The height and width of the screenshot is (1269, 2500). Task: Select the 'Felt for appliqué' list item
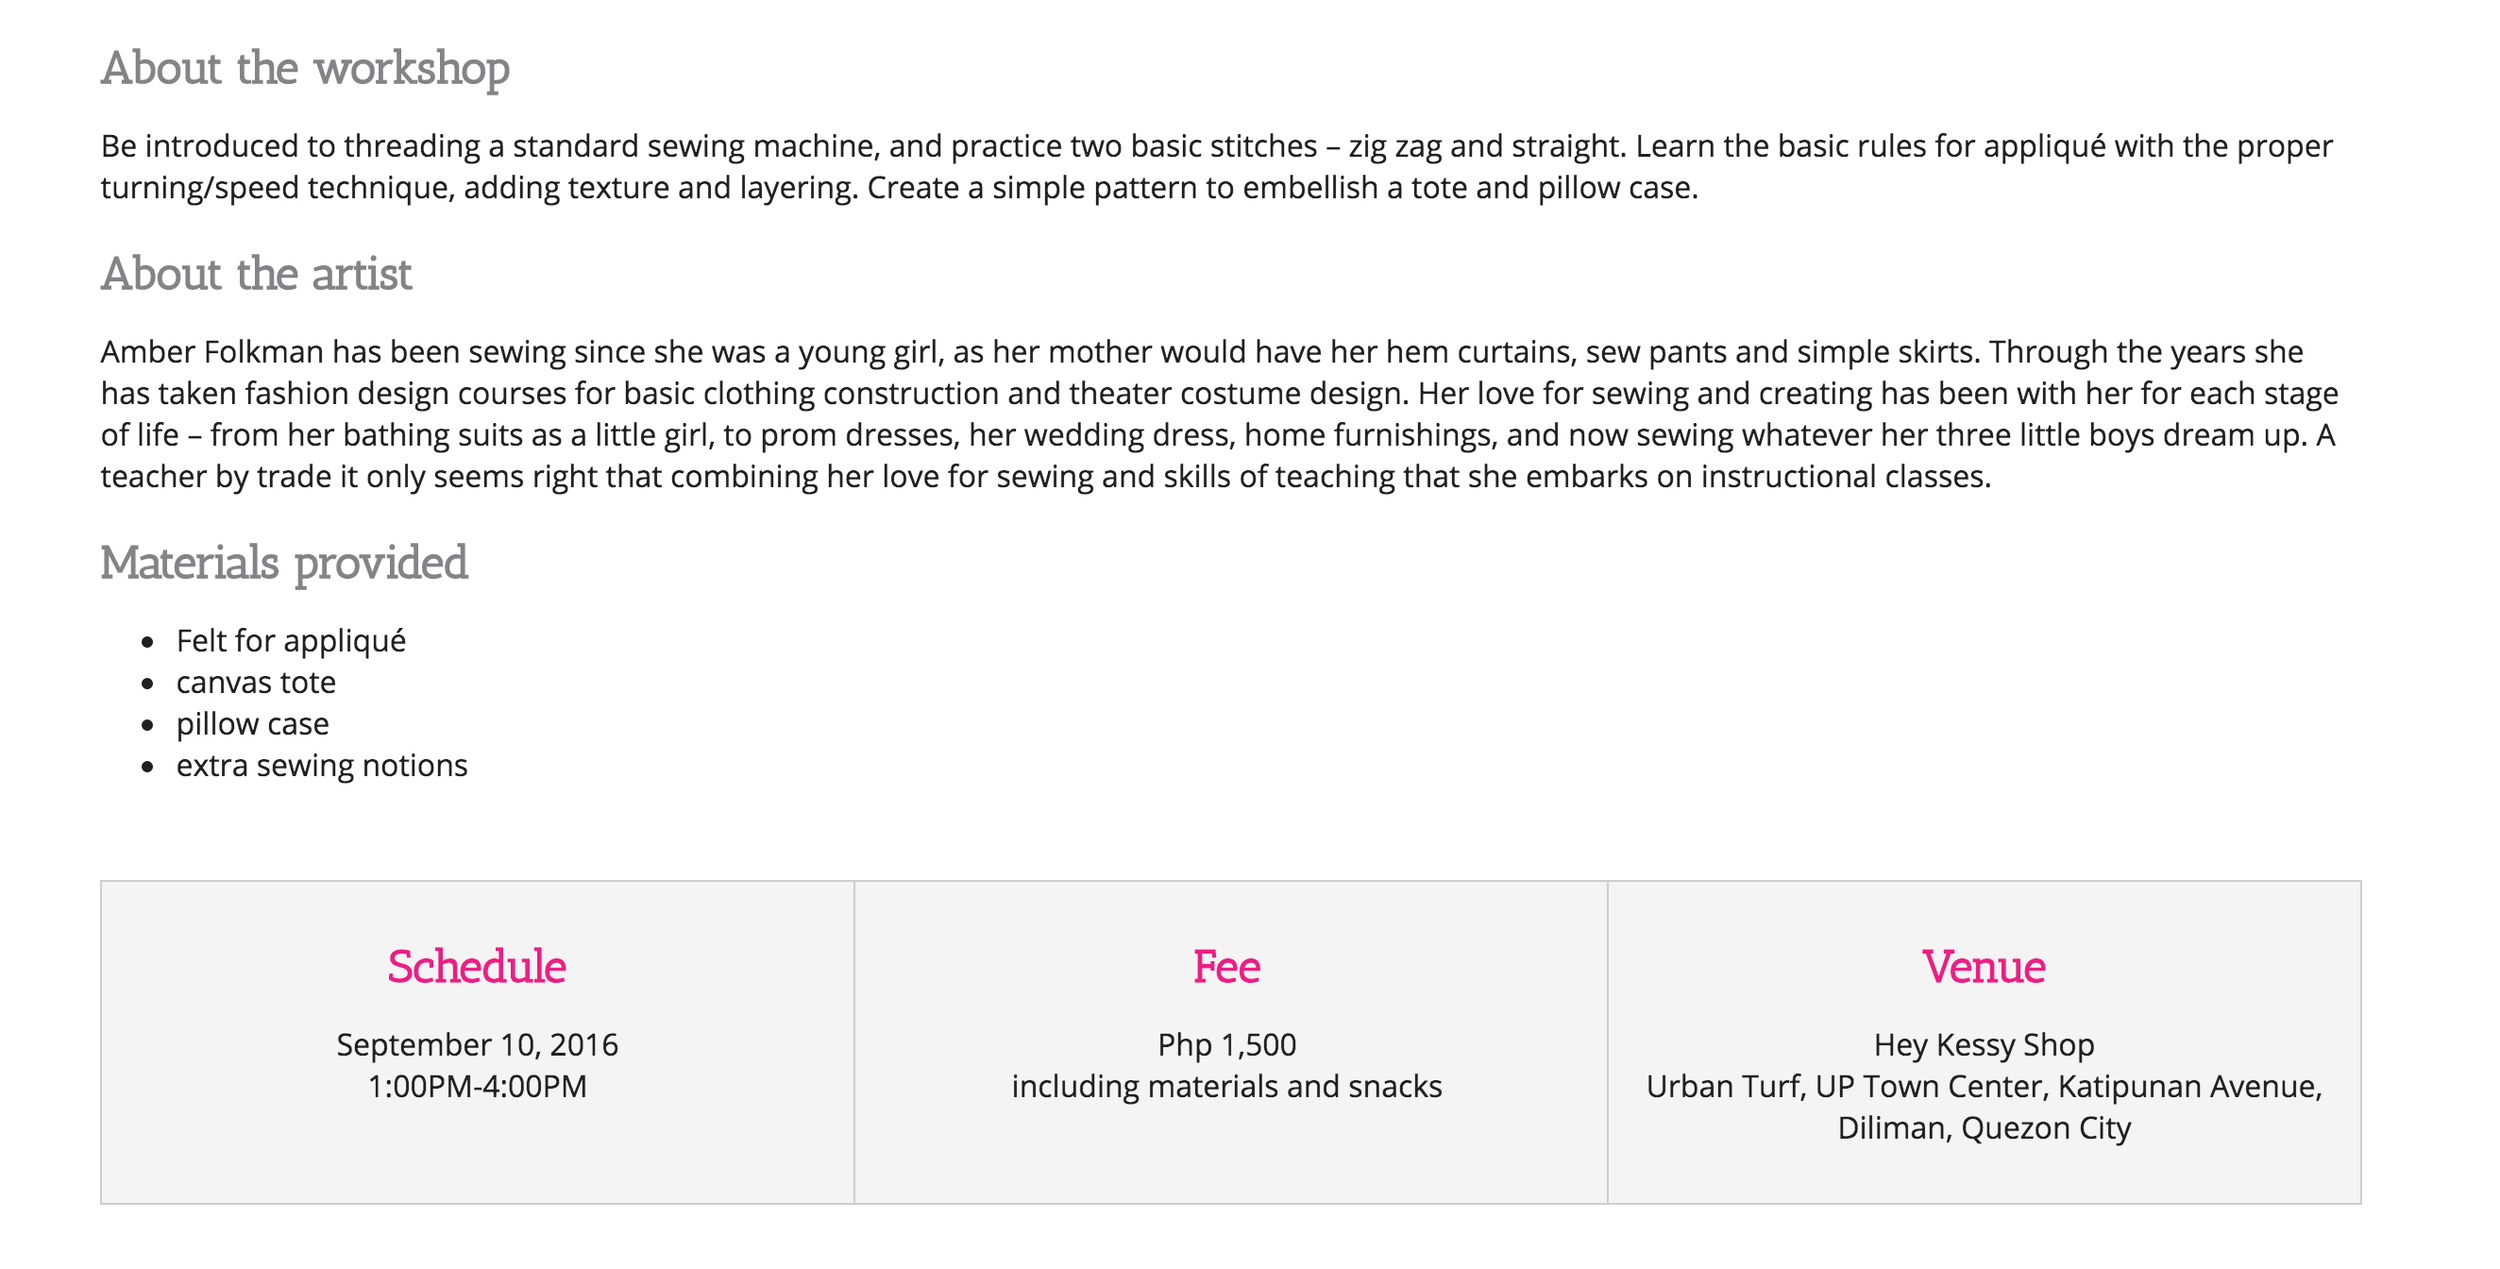pyautogui.click(x=291, y=641)
